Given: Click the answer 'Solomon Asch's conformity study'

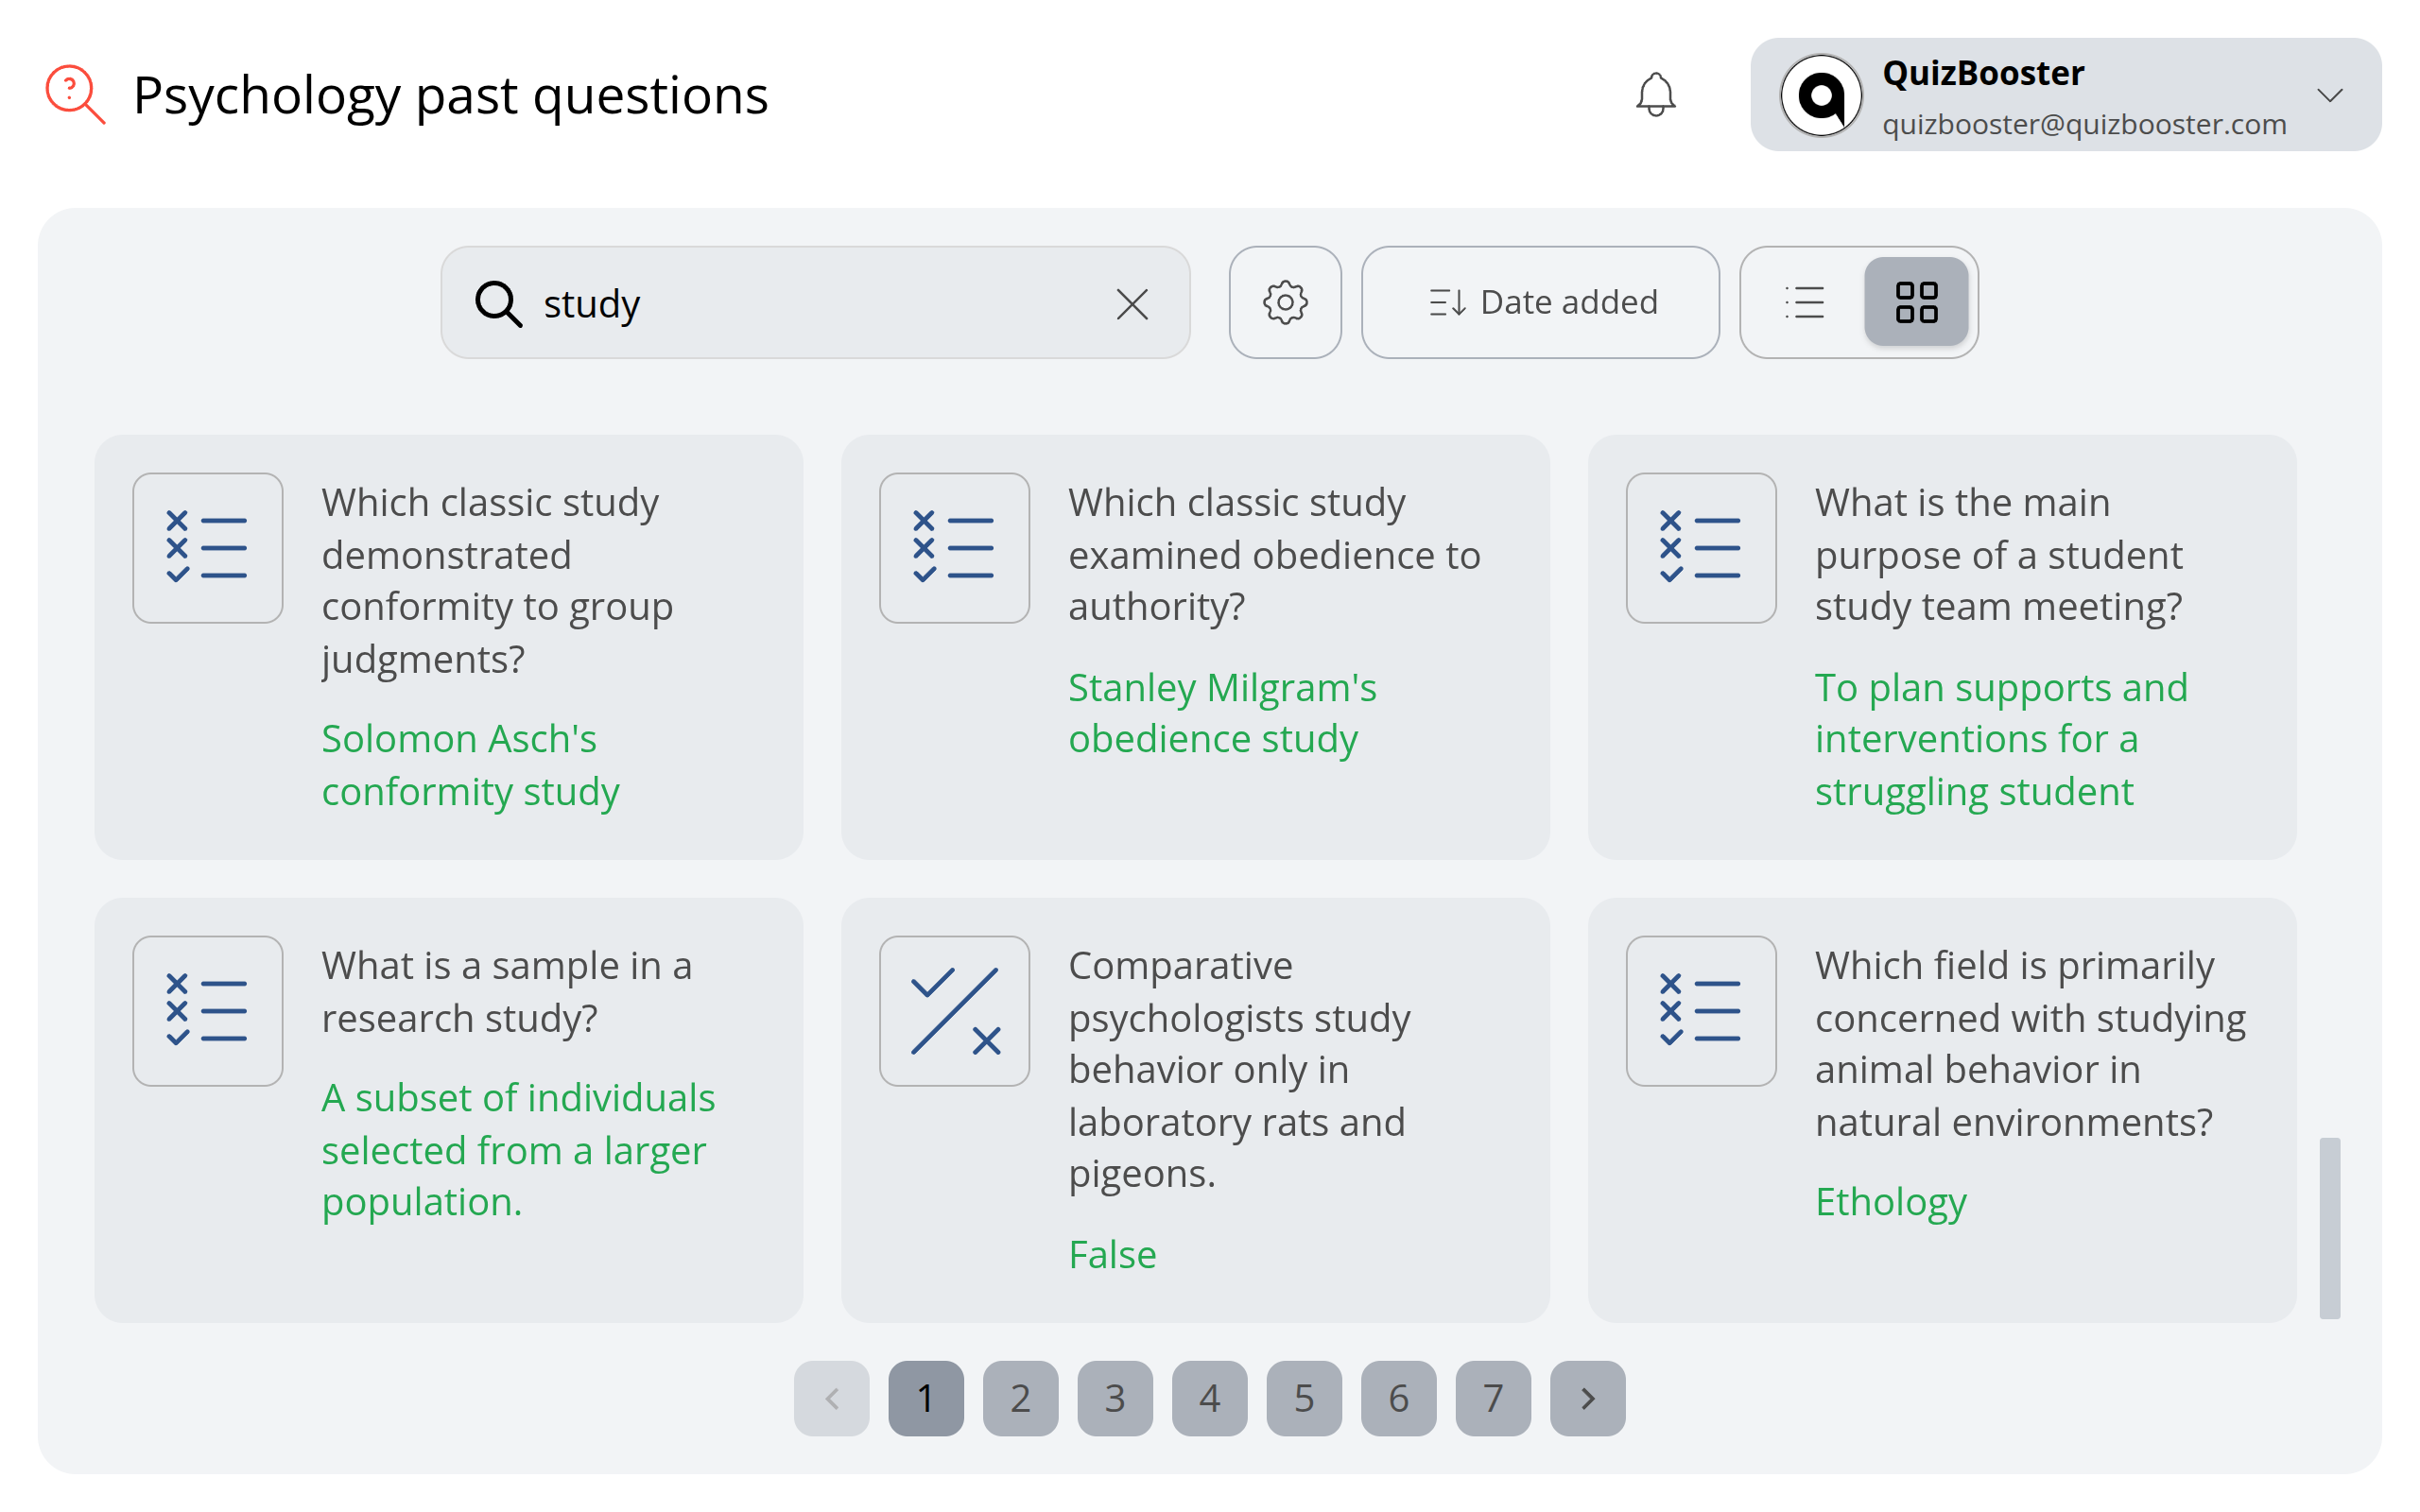Looking at the screenshot, I should click(470, 765).
